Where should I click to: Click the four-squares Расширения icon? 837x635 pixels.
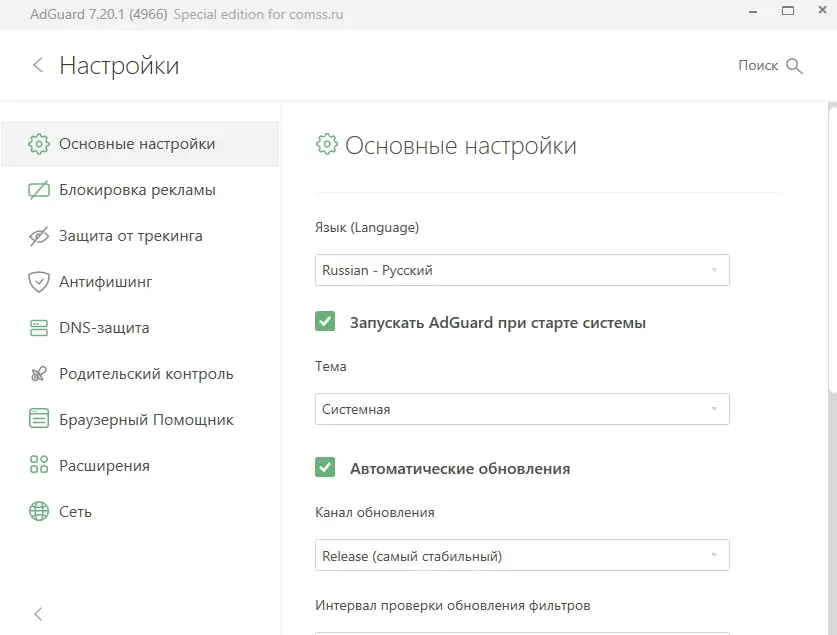[x=39, y=466]
